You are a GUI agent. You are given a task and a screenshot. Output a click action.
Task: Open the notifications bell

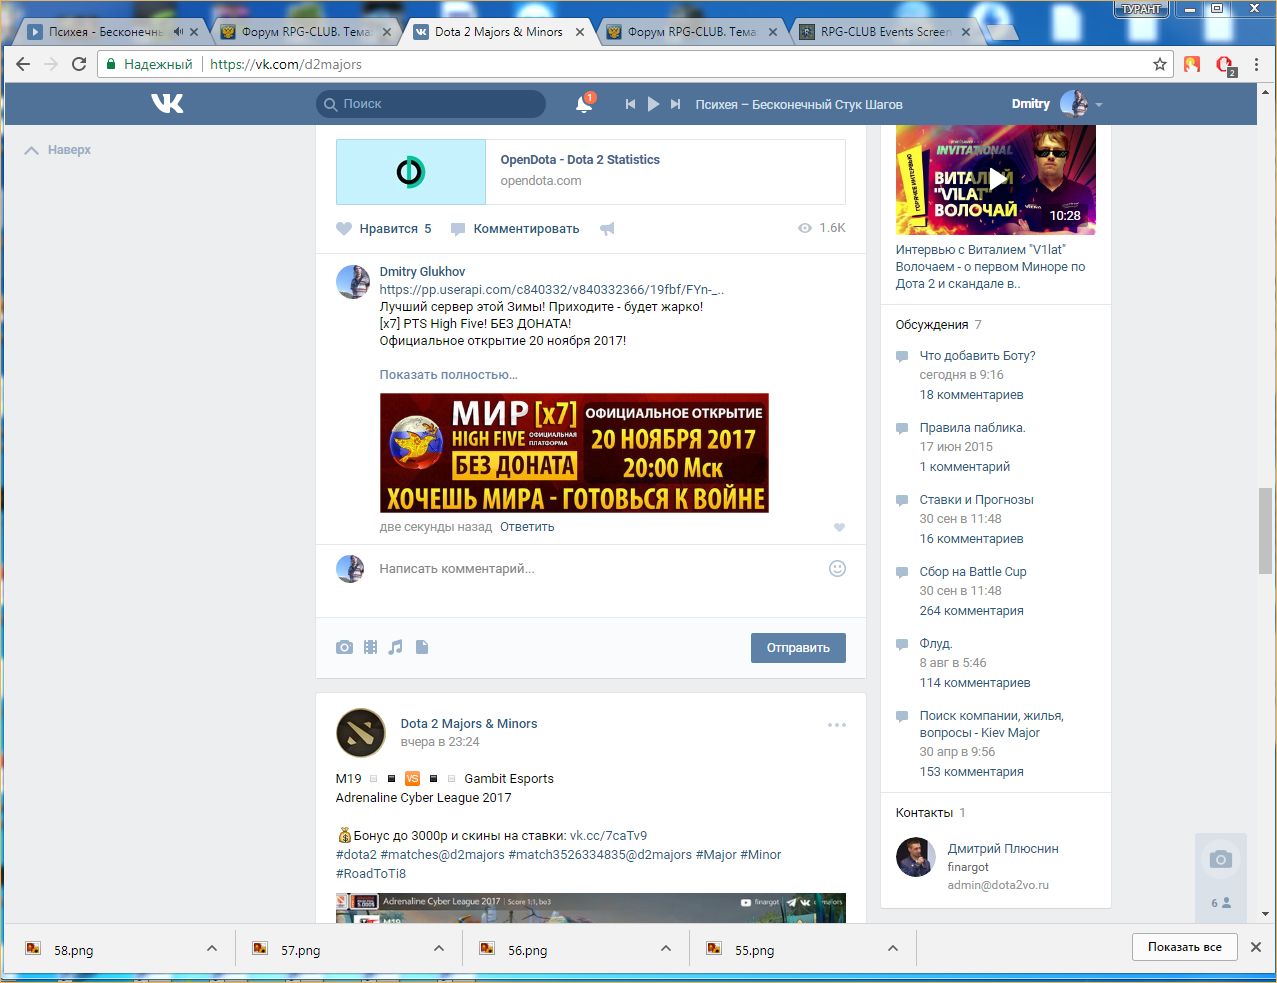click(584, 104)
